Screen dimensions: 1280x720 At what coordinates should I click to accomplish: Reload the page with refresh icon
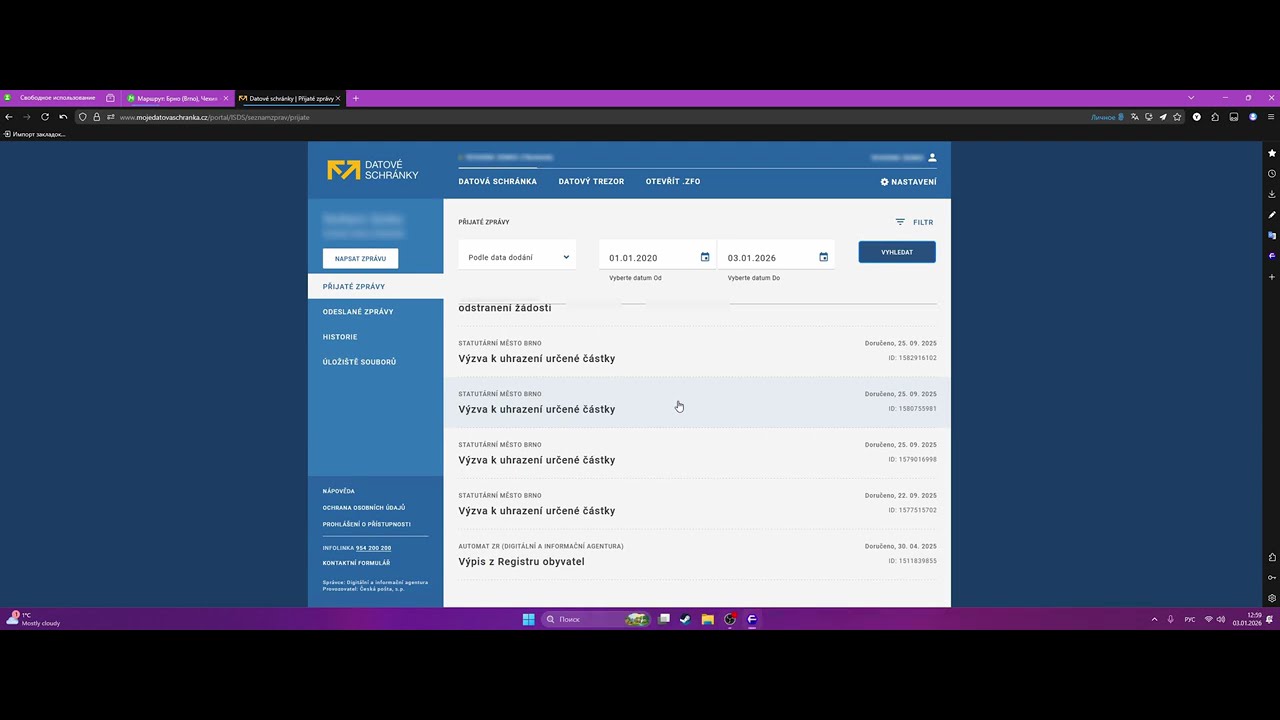point(45,117)
